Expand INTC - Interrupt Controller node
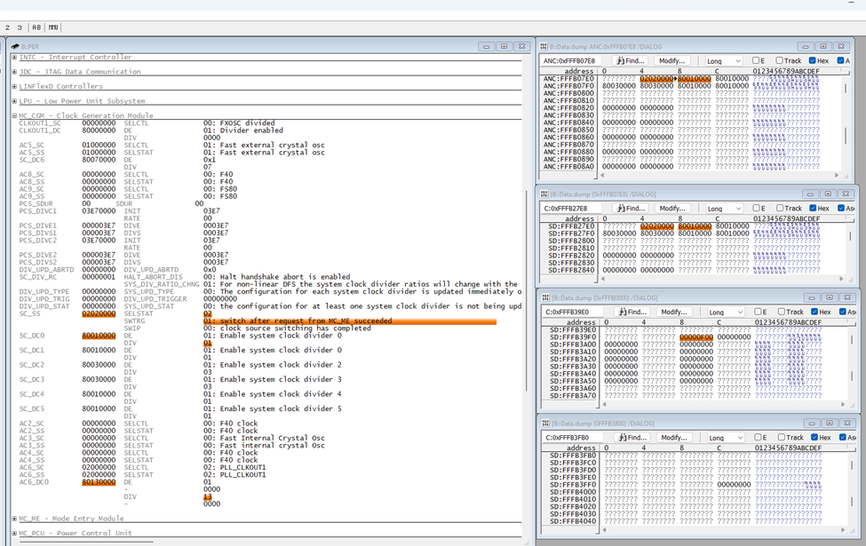866x546 pixels. coord(15,57)
